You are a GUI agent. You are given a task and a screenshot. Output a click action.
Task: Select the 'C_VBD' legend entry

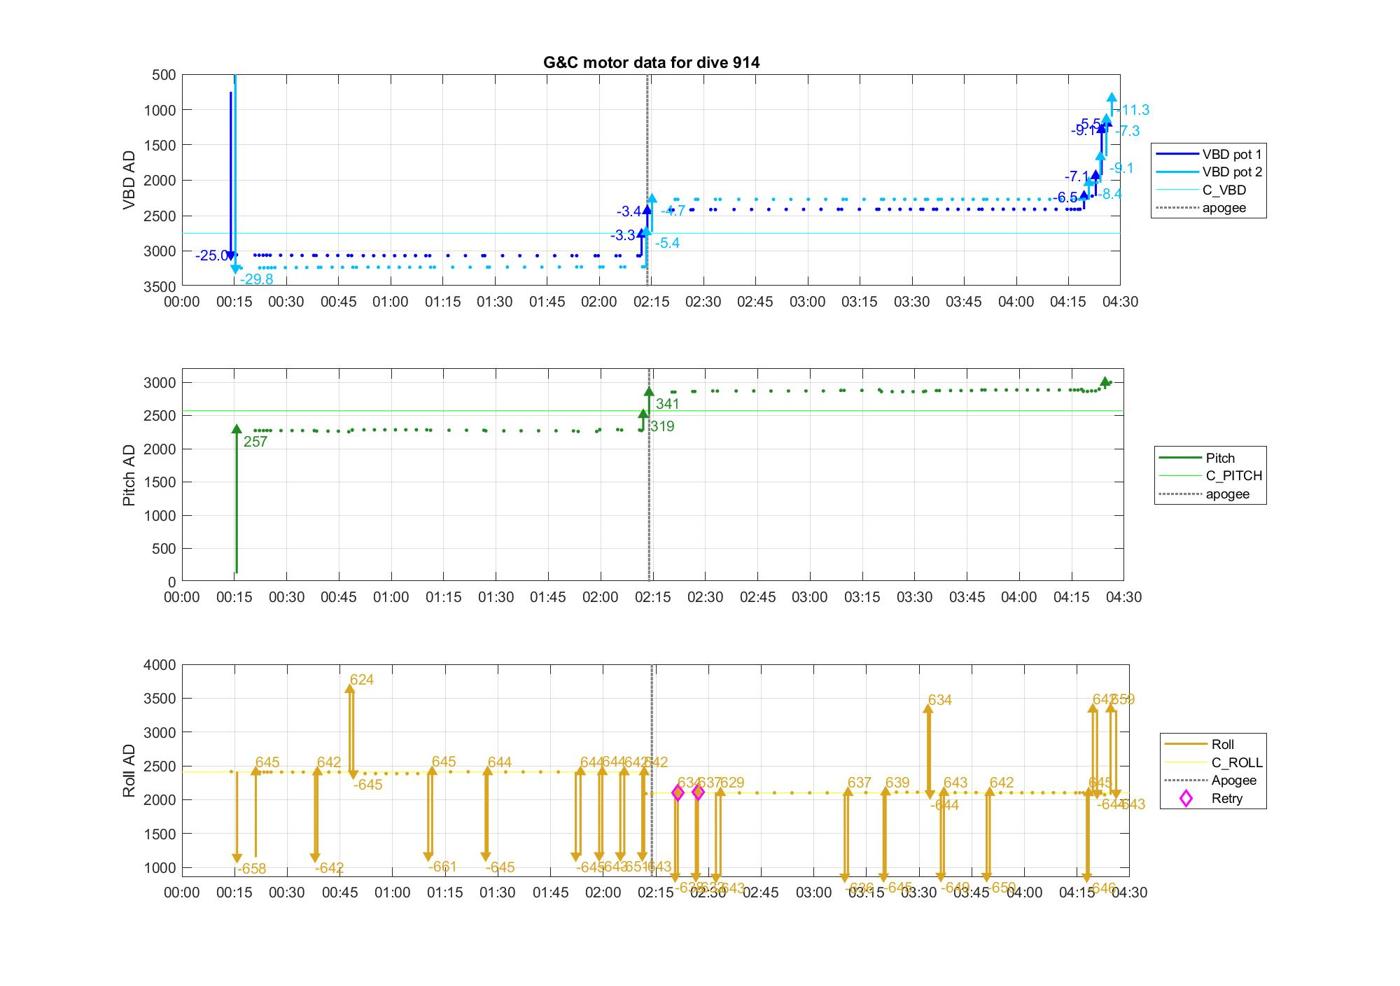[x=1203, y=190]
